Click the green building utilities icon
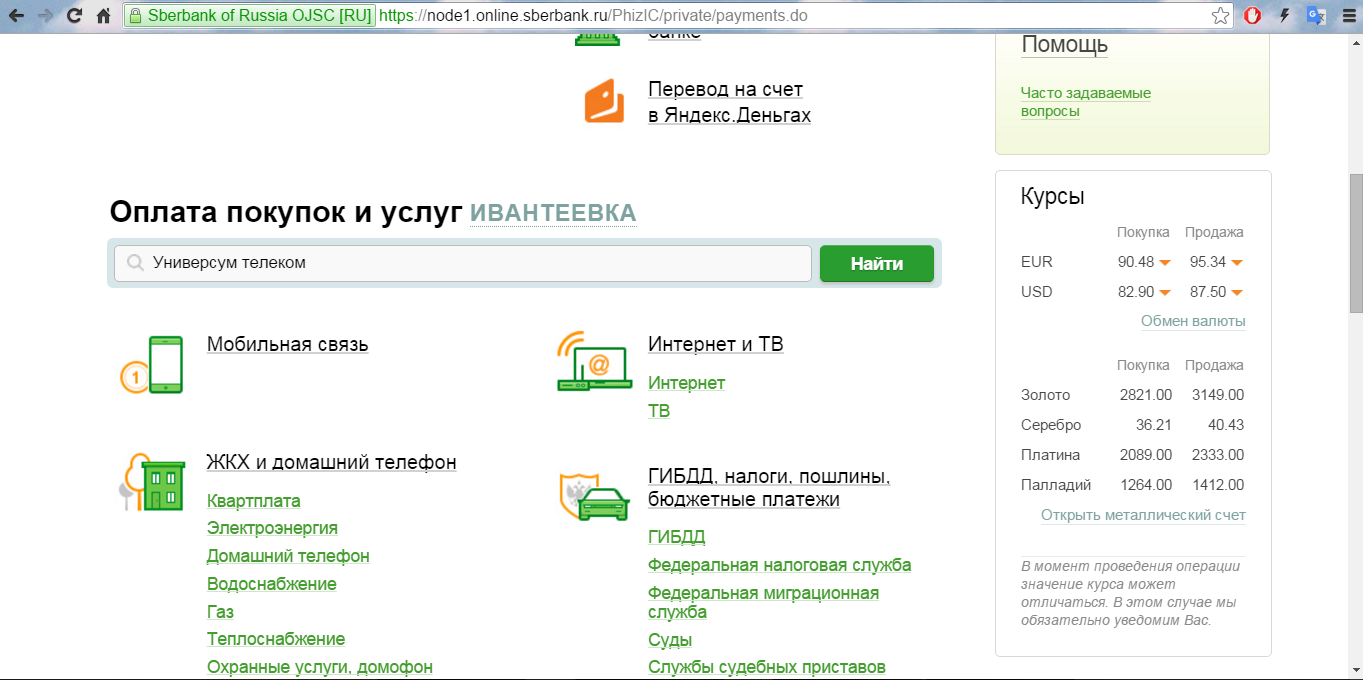 (152, 482)
